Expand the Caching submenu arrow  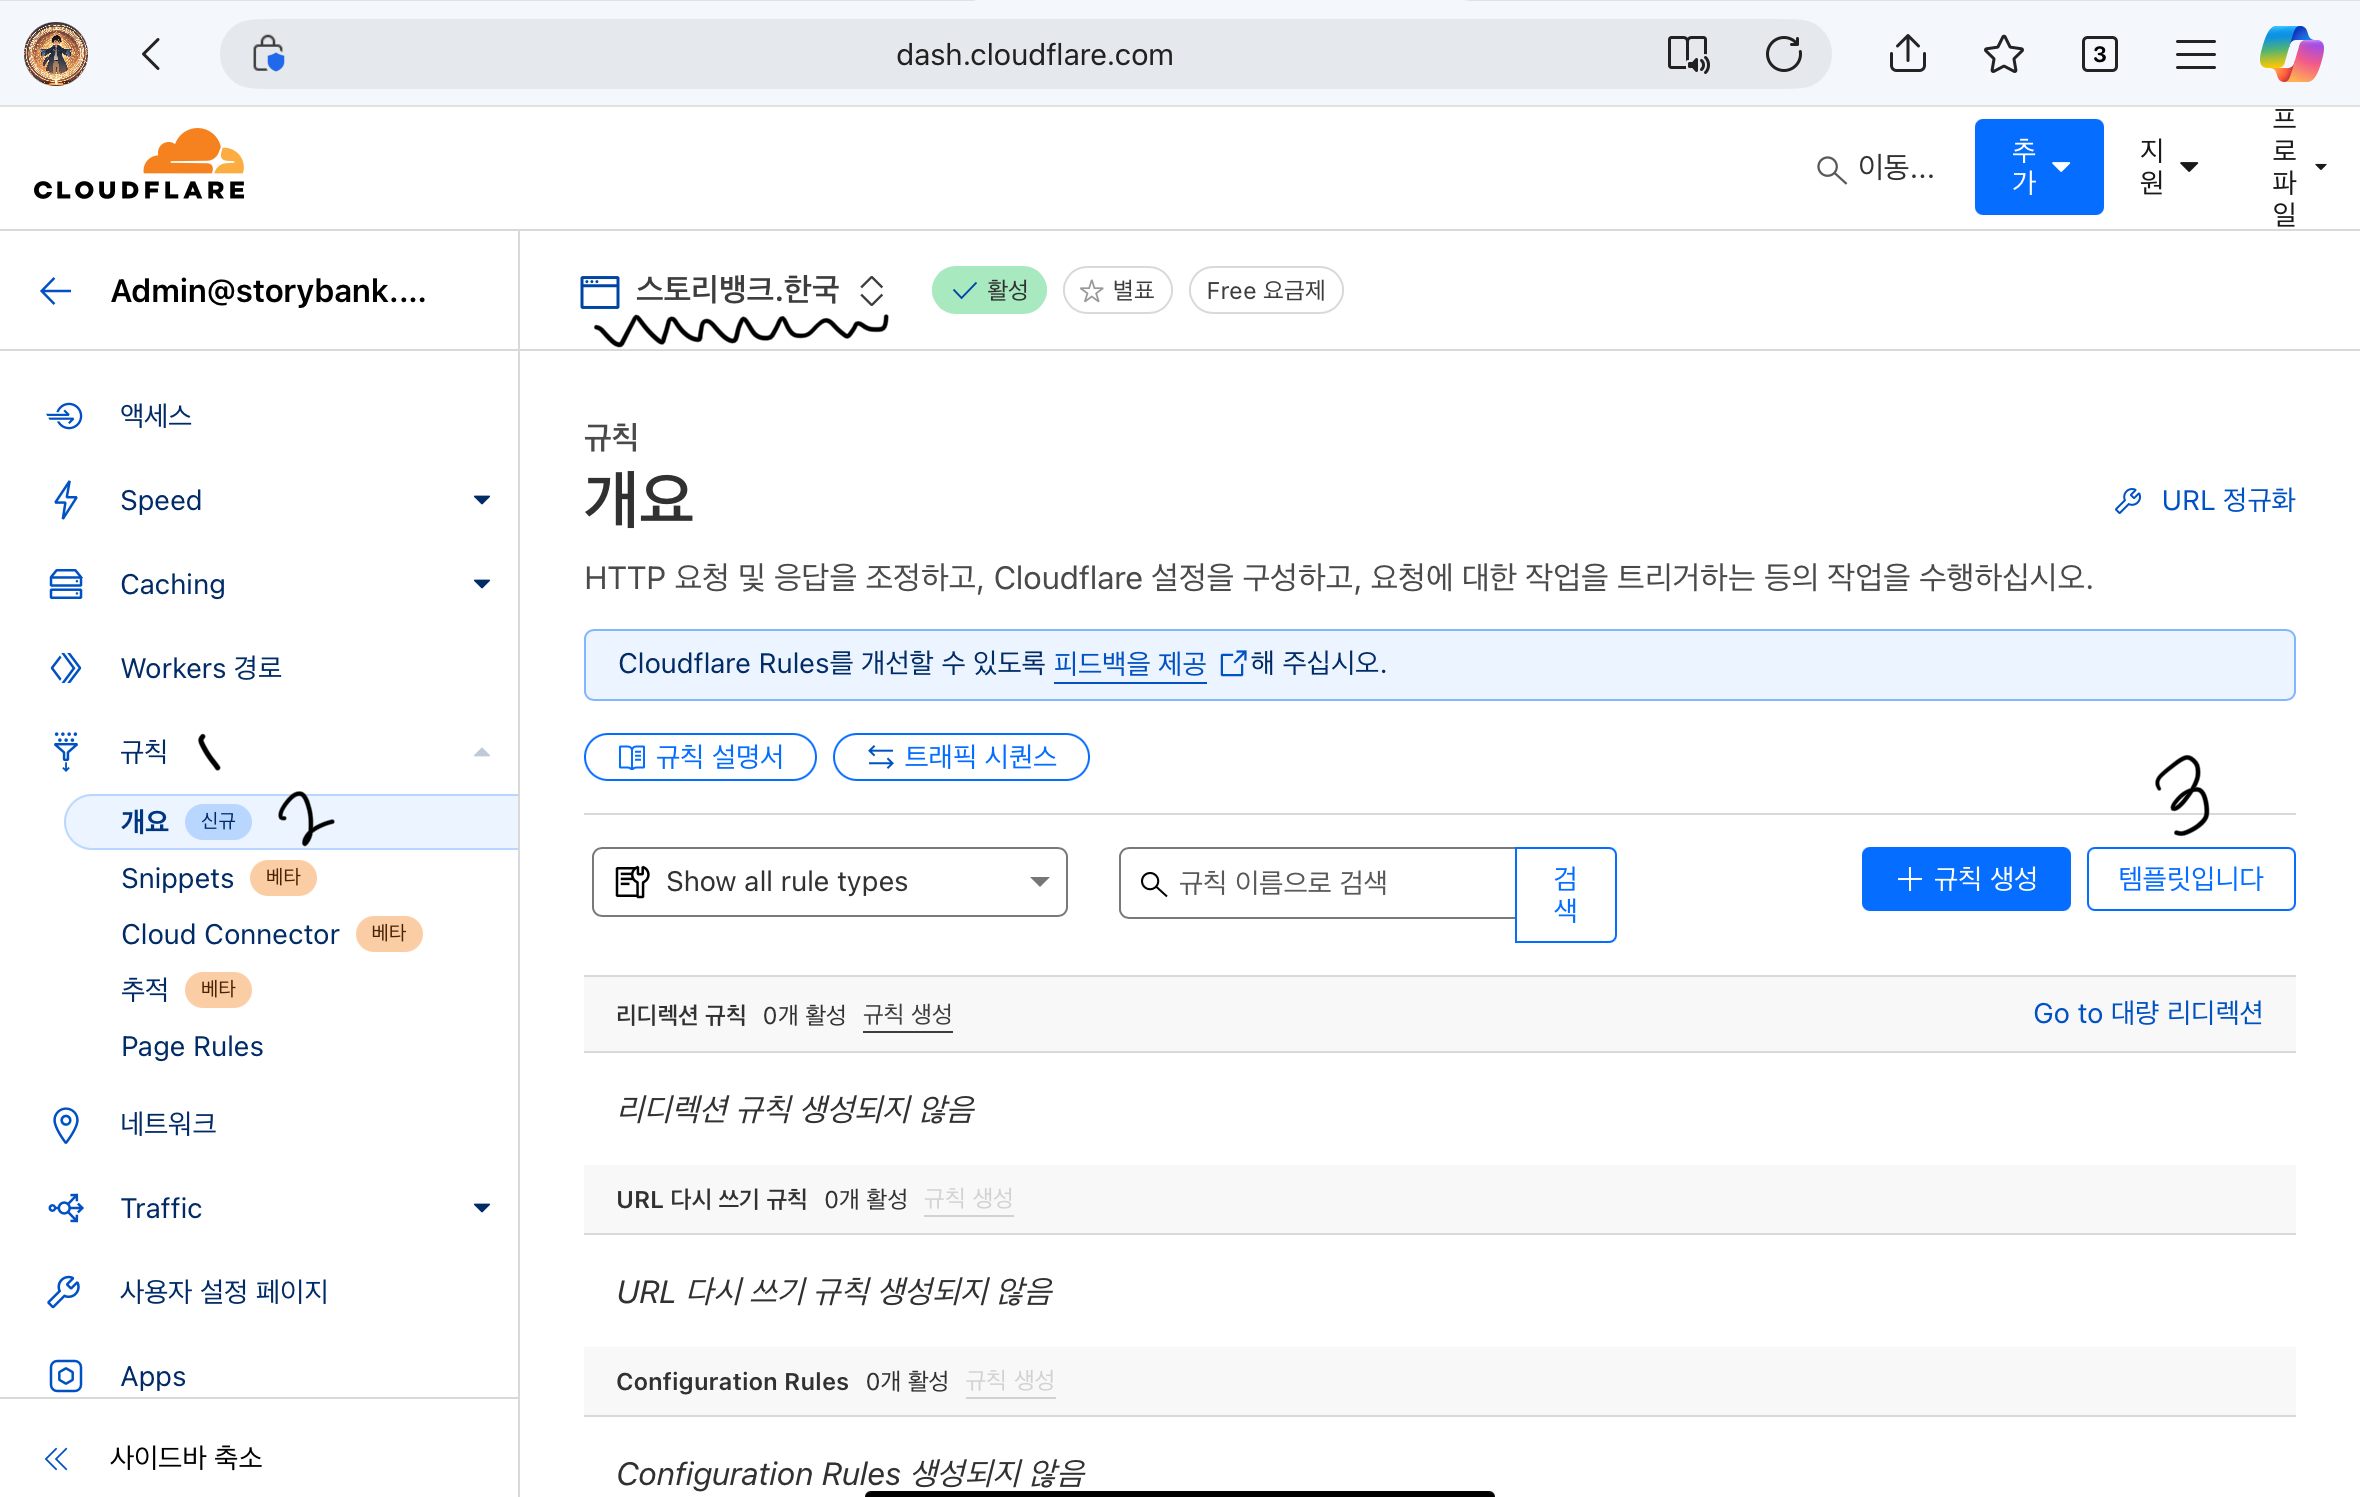pyautogui.click(x=482, y=584)
